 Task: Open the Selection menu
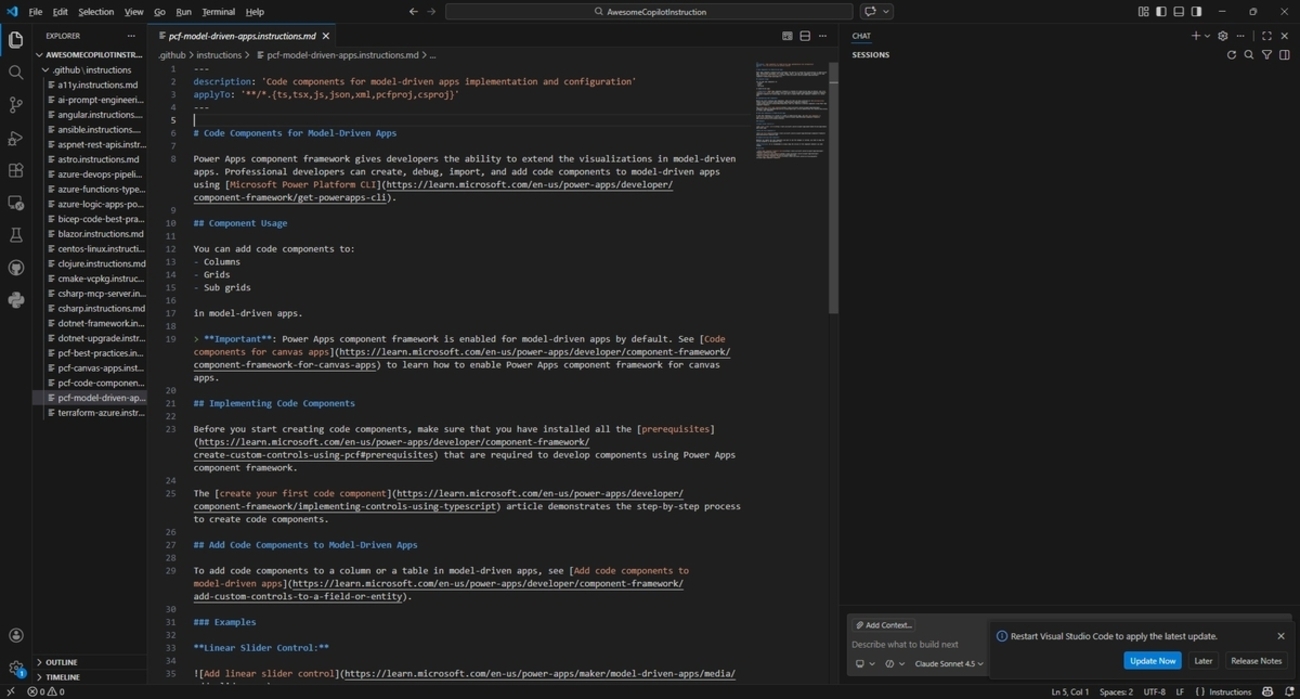(x=96, y=12)
